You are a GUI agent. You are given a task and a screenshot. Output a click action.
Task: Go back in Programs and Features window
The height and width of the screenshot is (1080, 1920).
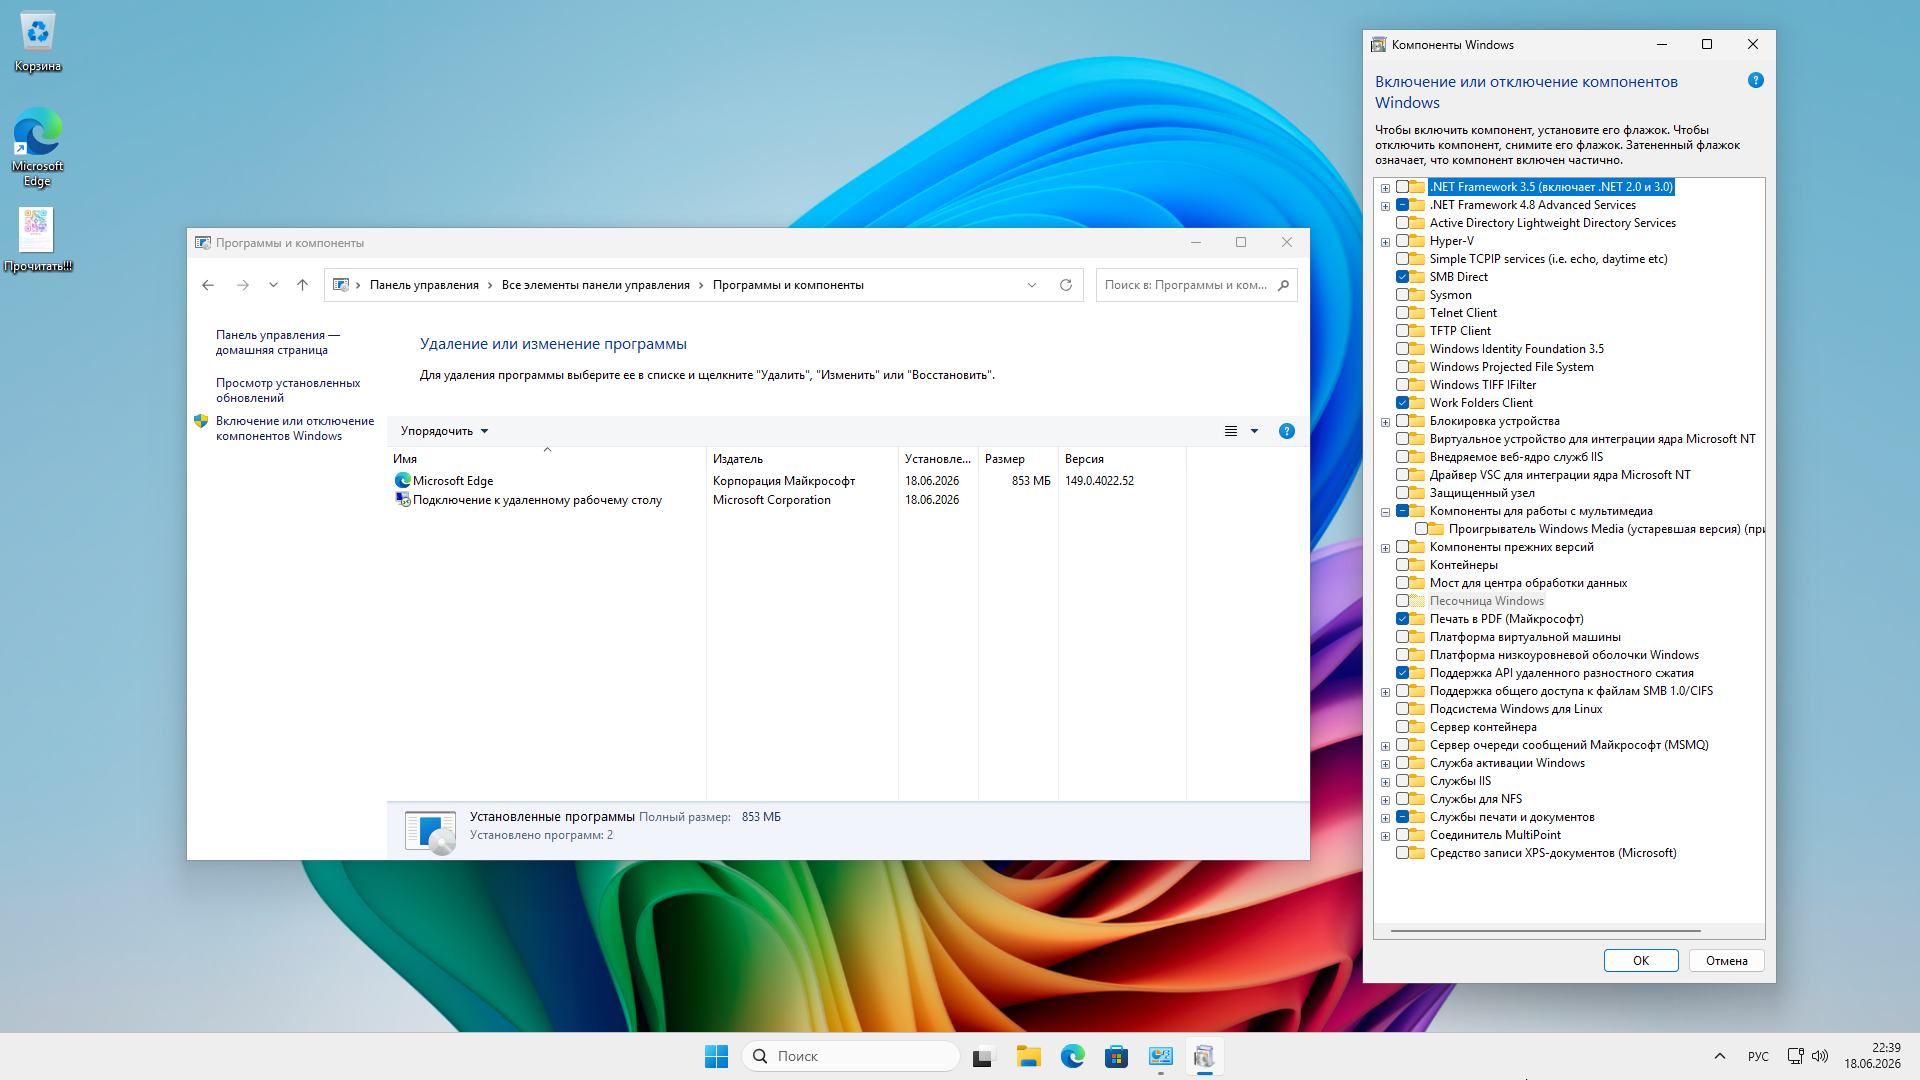[208, 285]
